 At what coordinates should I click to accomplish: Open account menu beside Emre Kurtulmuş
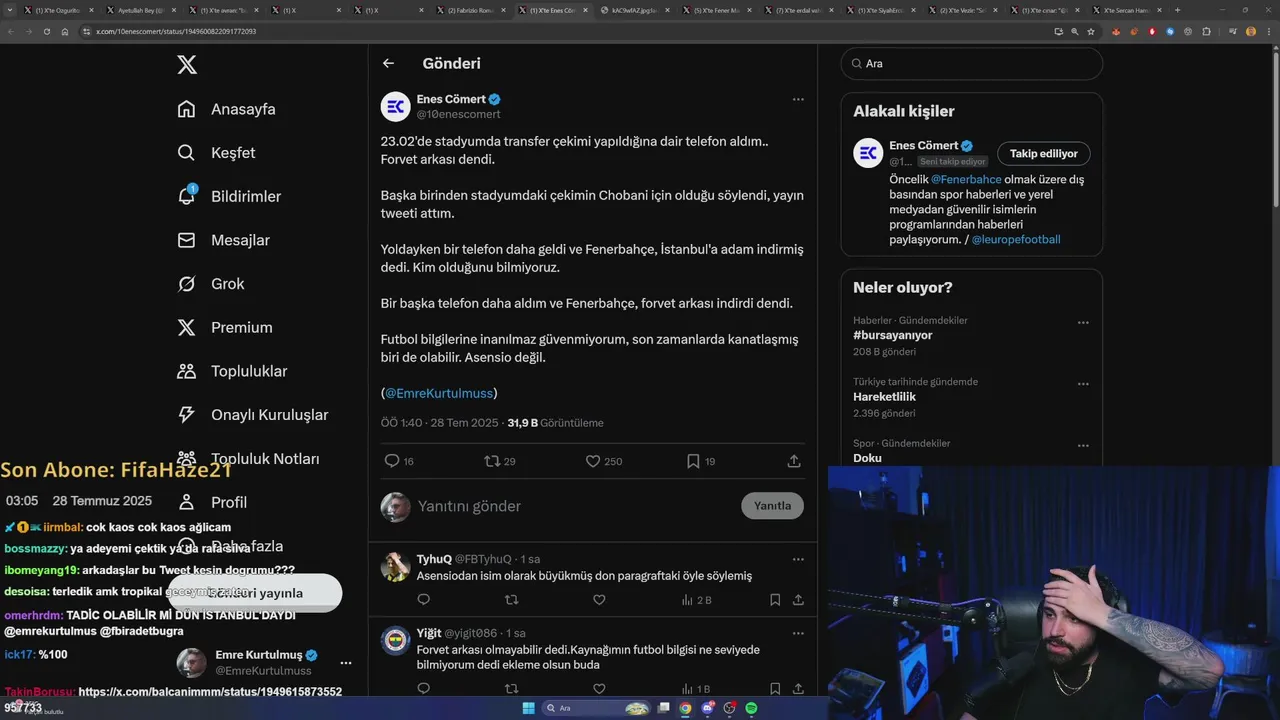345,663
